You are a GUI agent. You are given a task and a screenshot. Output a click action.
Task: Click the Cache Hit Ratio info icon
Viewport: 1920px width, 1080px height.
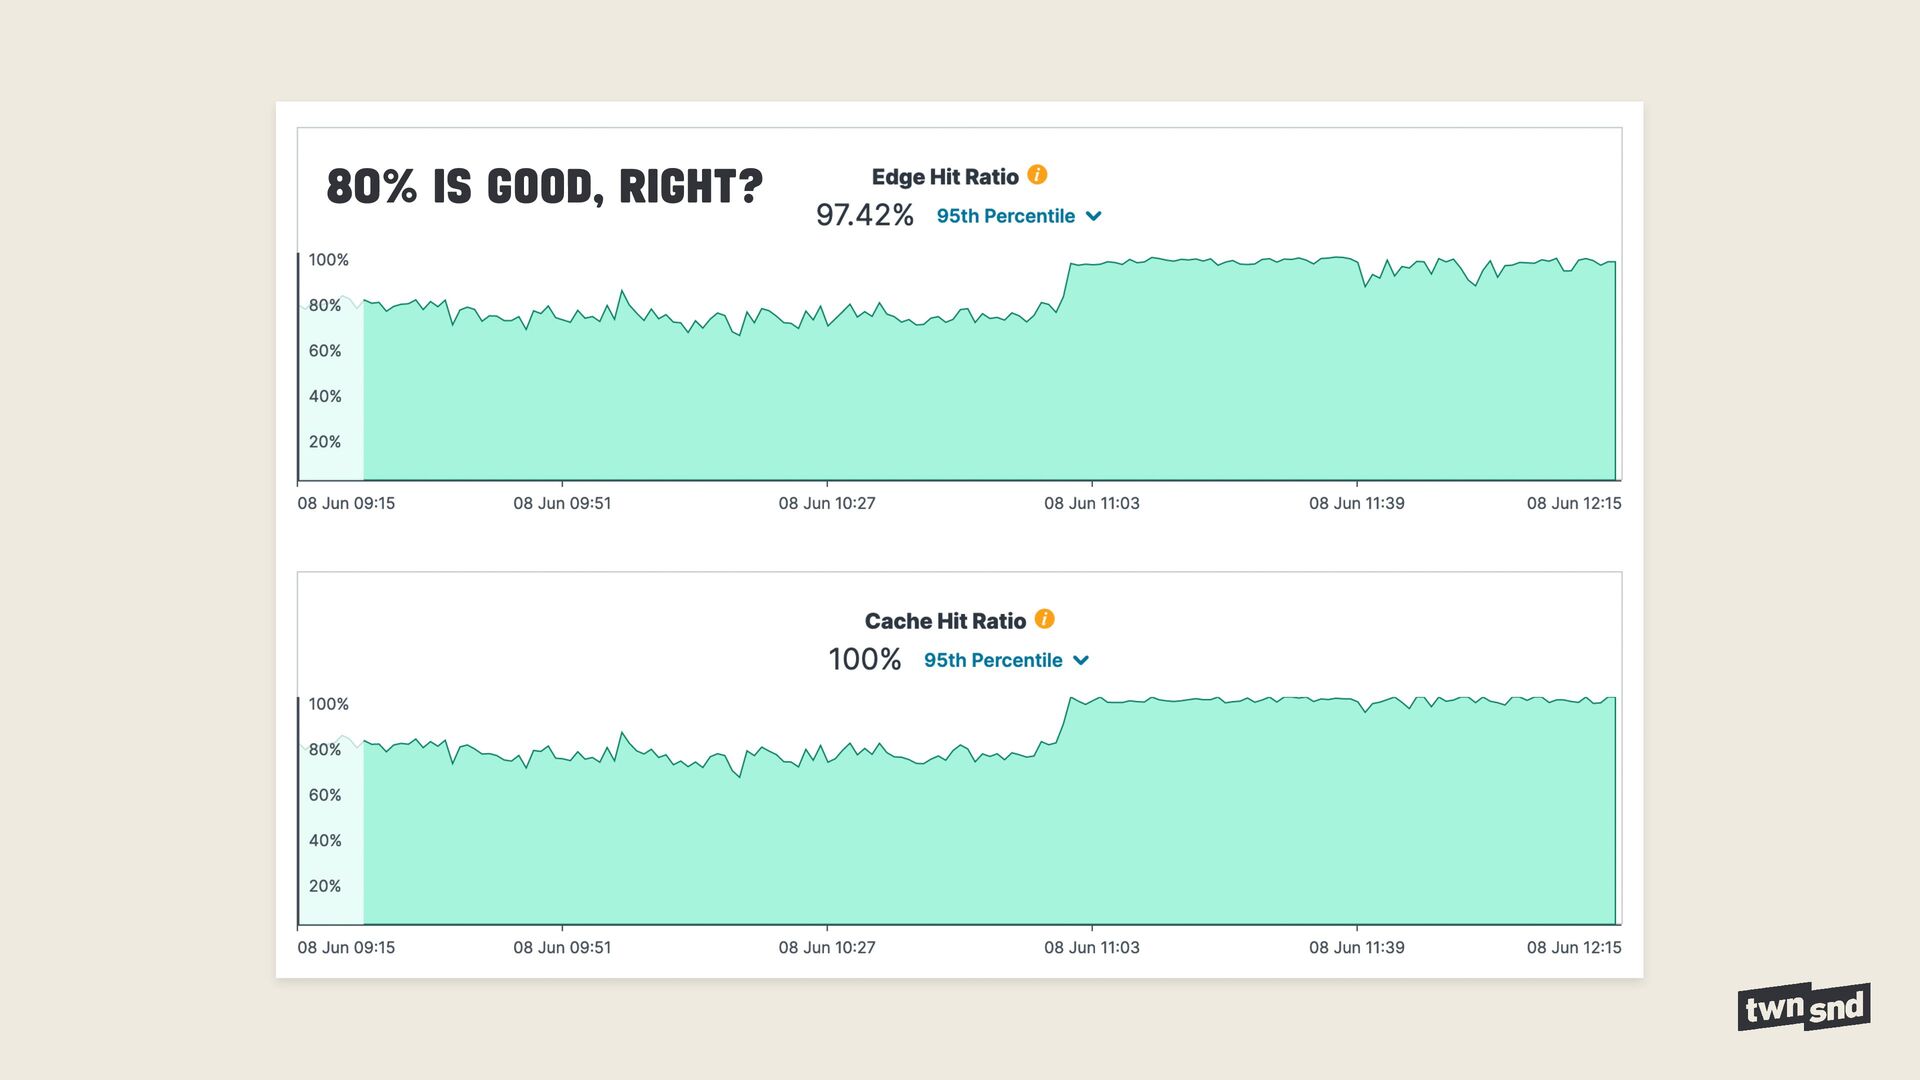(1044, 619)
